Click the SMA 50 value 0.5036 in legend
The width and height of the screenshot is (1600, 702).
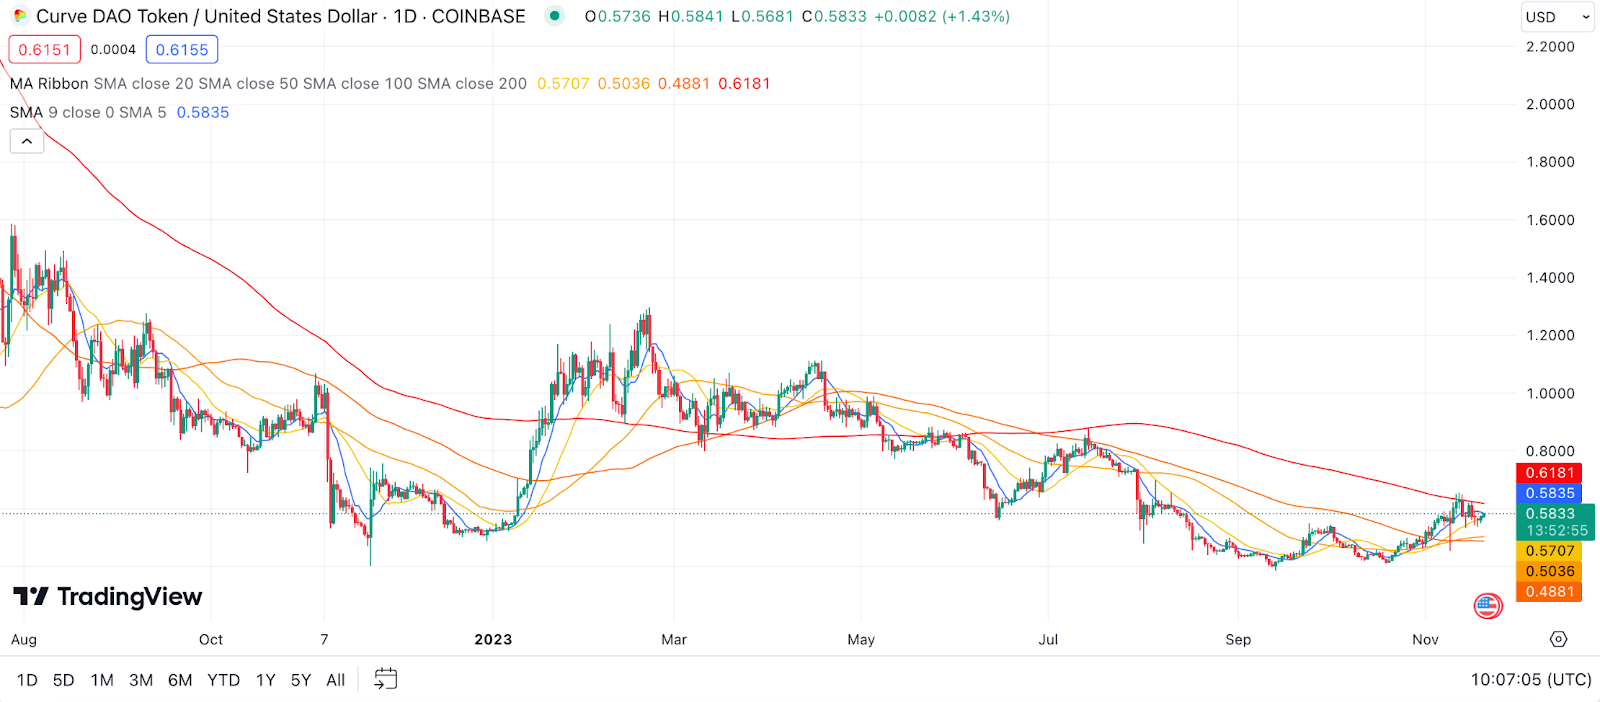click(624, 84)
